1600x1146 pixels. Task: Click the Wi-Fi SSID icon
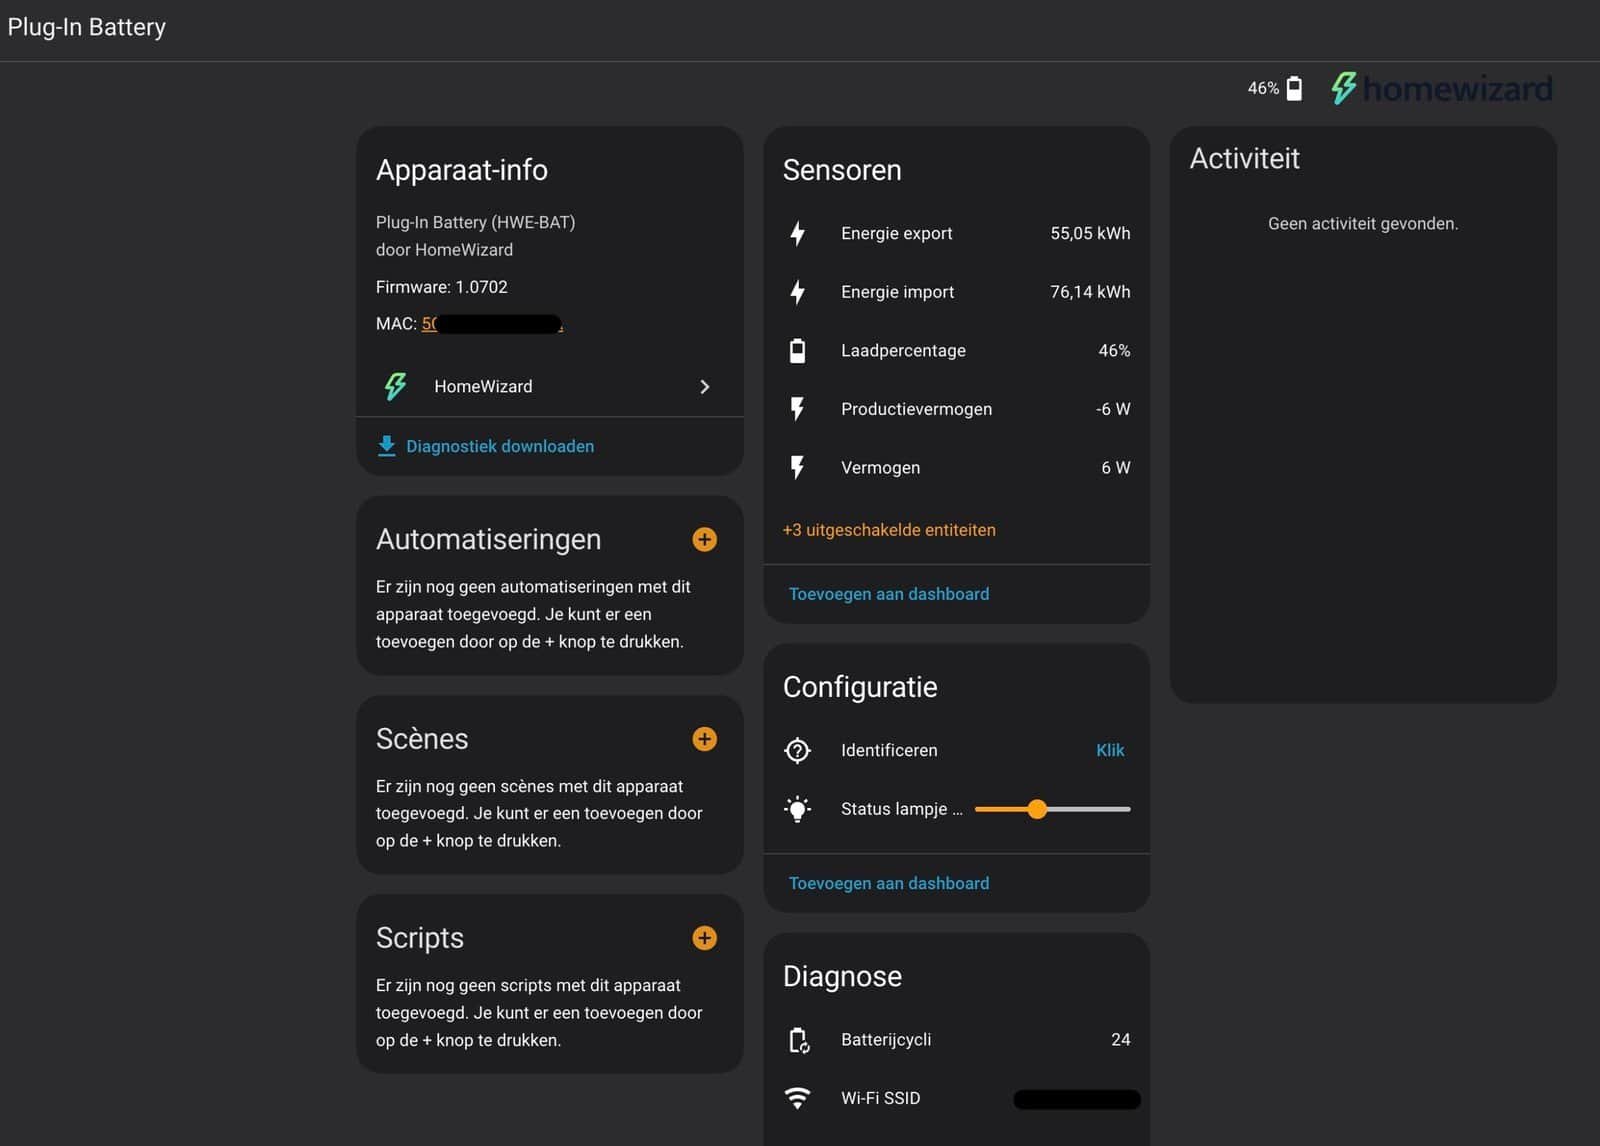(x=797, y=1098)
